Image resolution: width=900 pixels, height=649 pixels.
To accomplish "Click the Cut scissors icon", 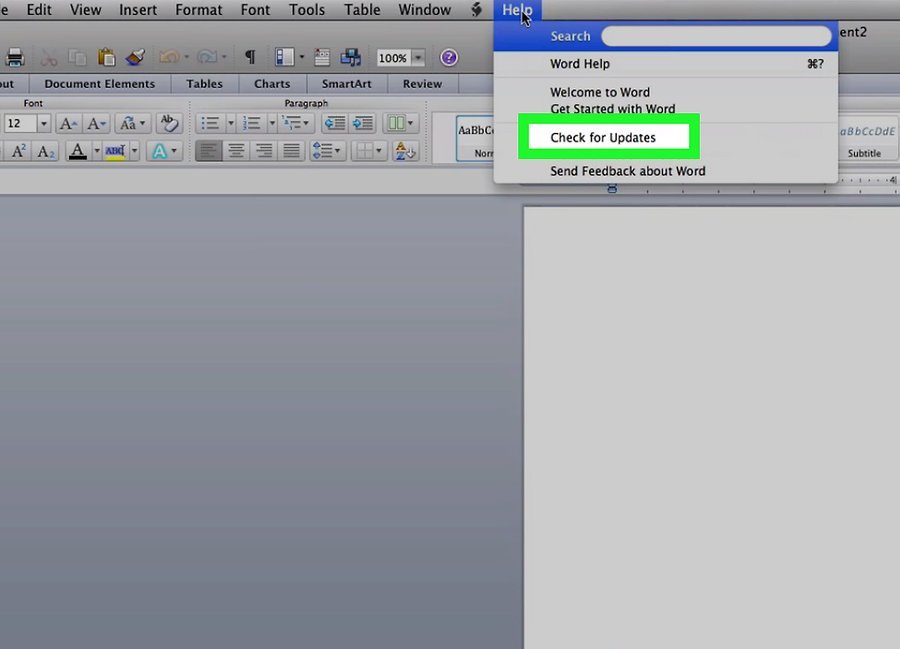I will pyautogui.click(x=49, y=57).
